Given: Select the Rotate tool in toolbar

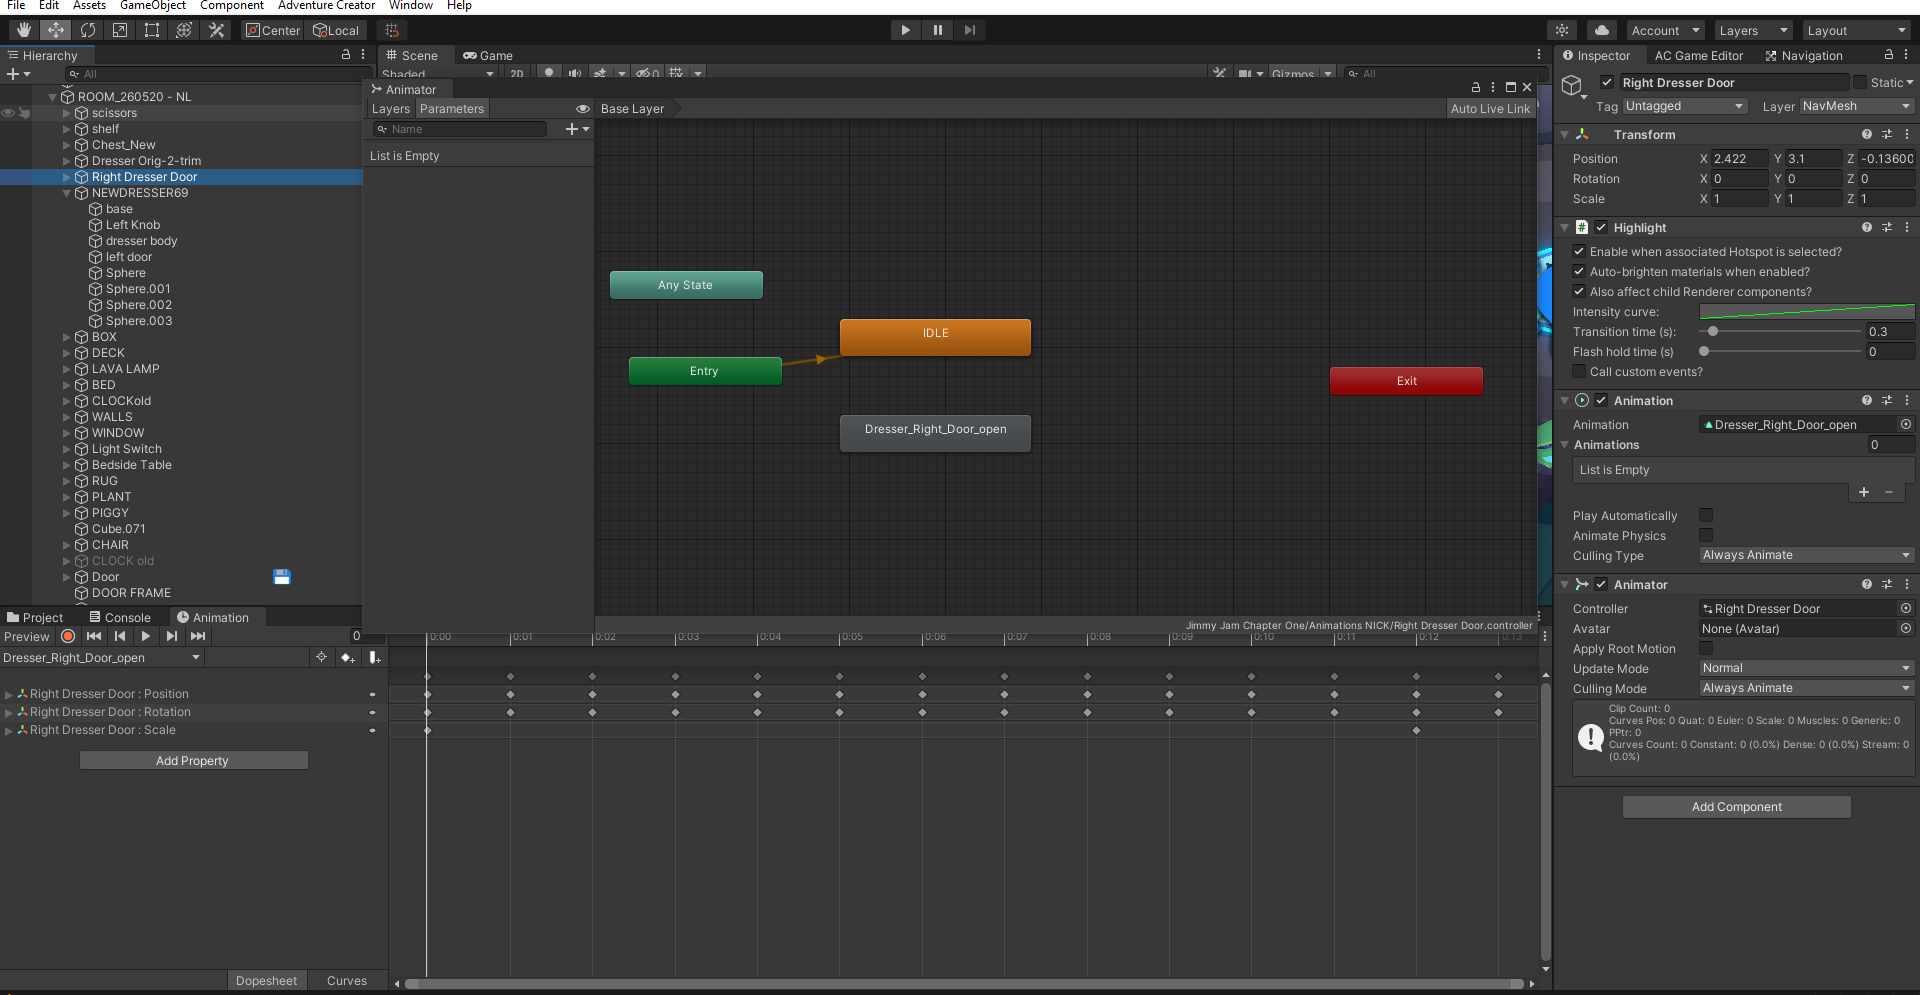Looking at the screenshot, I should [88, 30].
